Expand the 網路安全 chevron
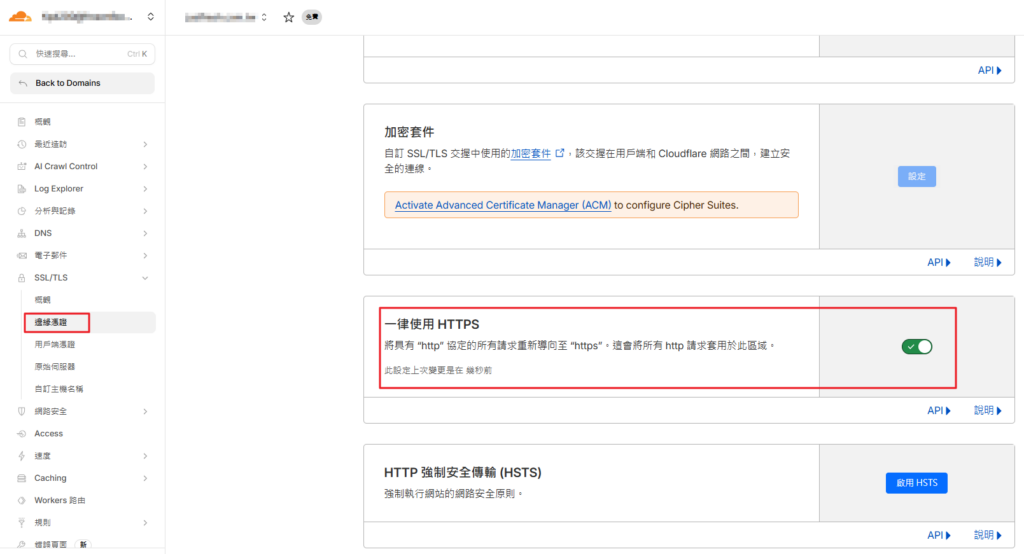Image resolution: width=1024 pixels, height=554 pixels. 145,411
